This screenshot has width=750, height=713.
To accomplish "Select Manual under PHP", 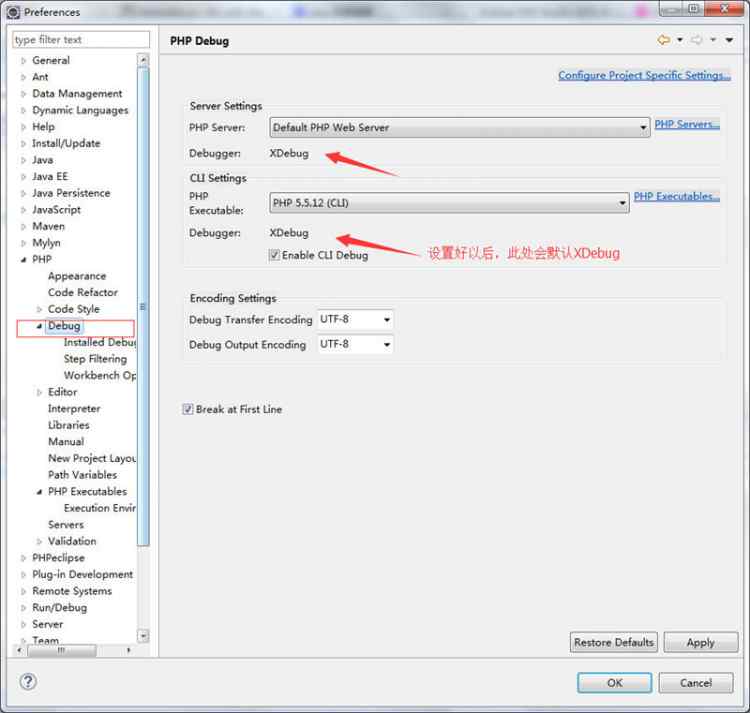I will point(66,442).
